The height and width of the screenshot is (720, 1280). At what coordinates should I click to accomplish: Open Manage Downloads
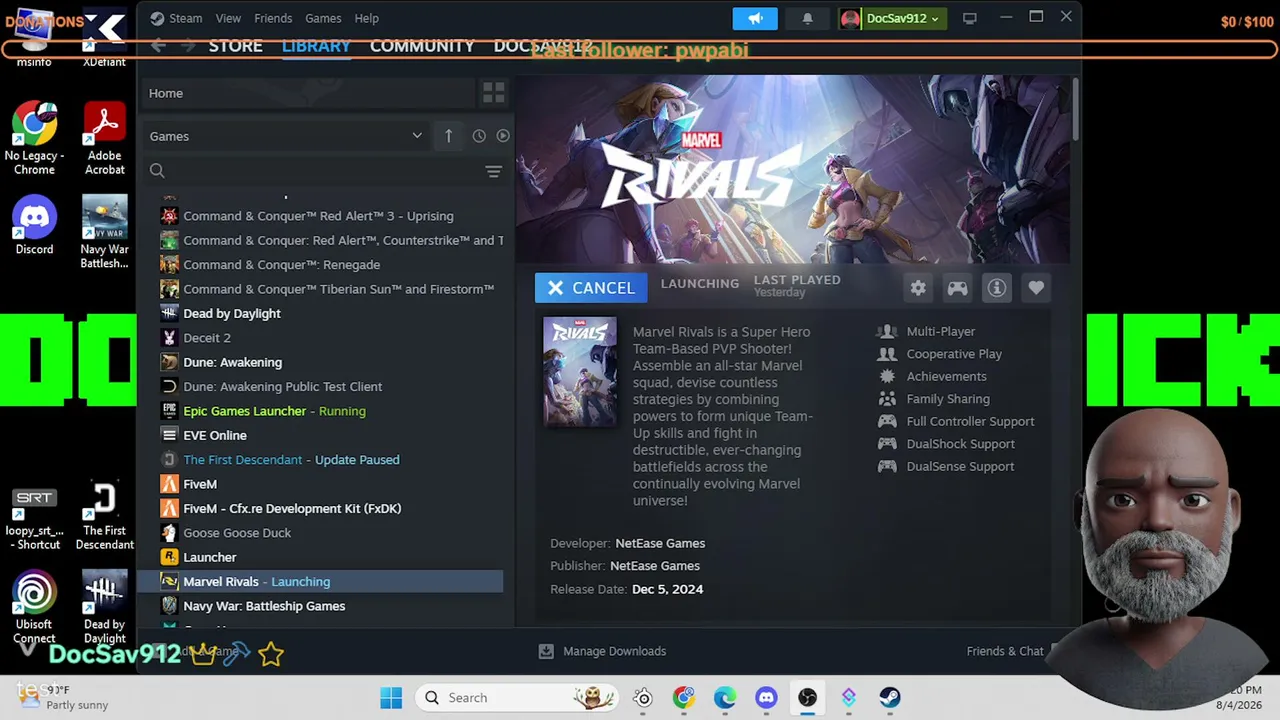point(602,651)
